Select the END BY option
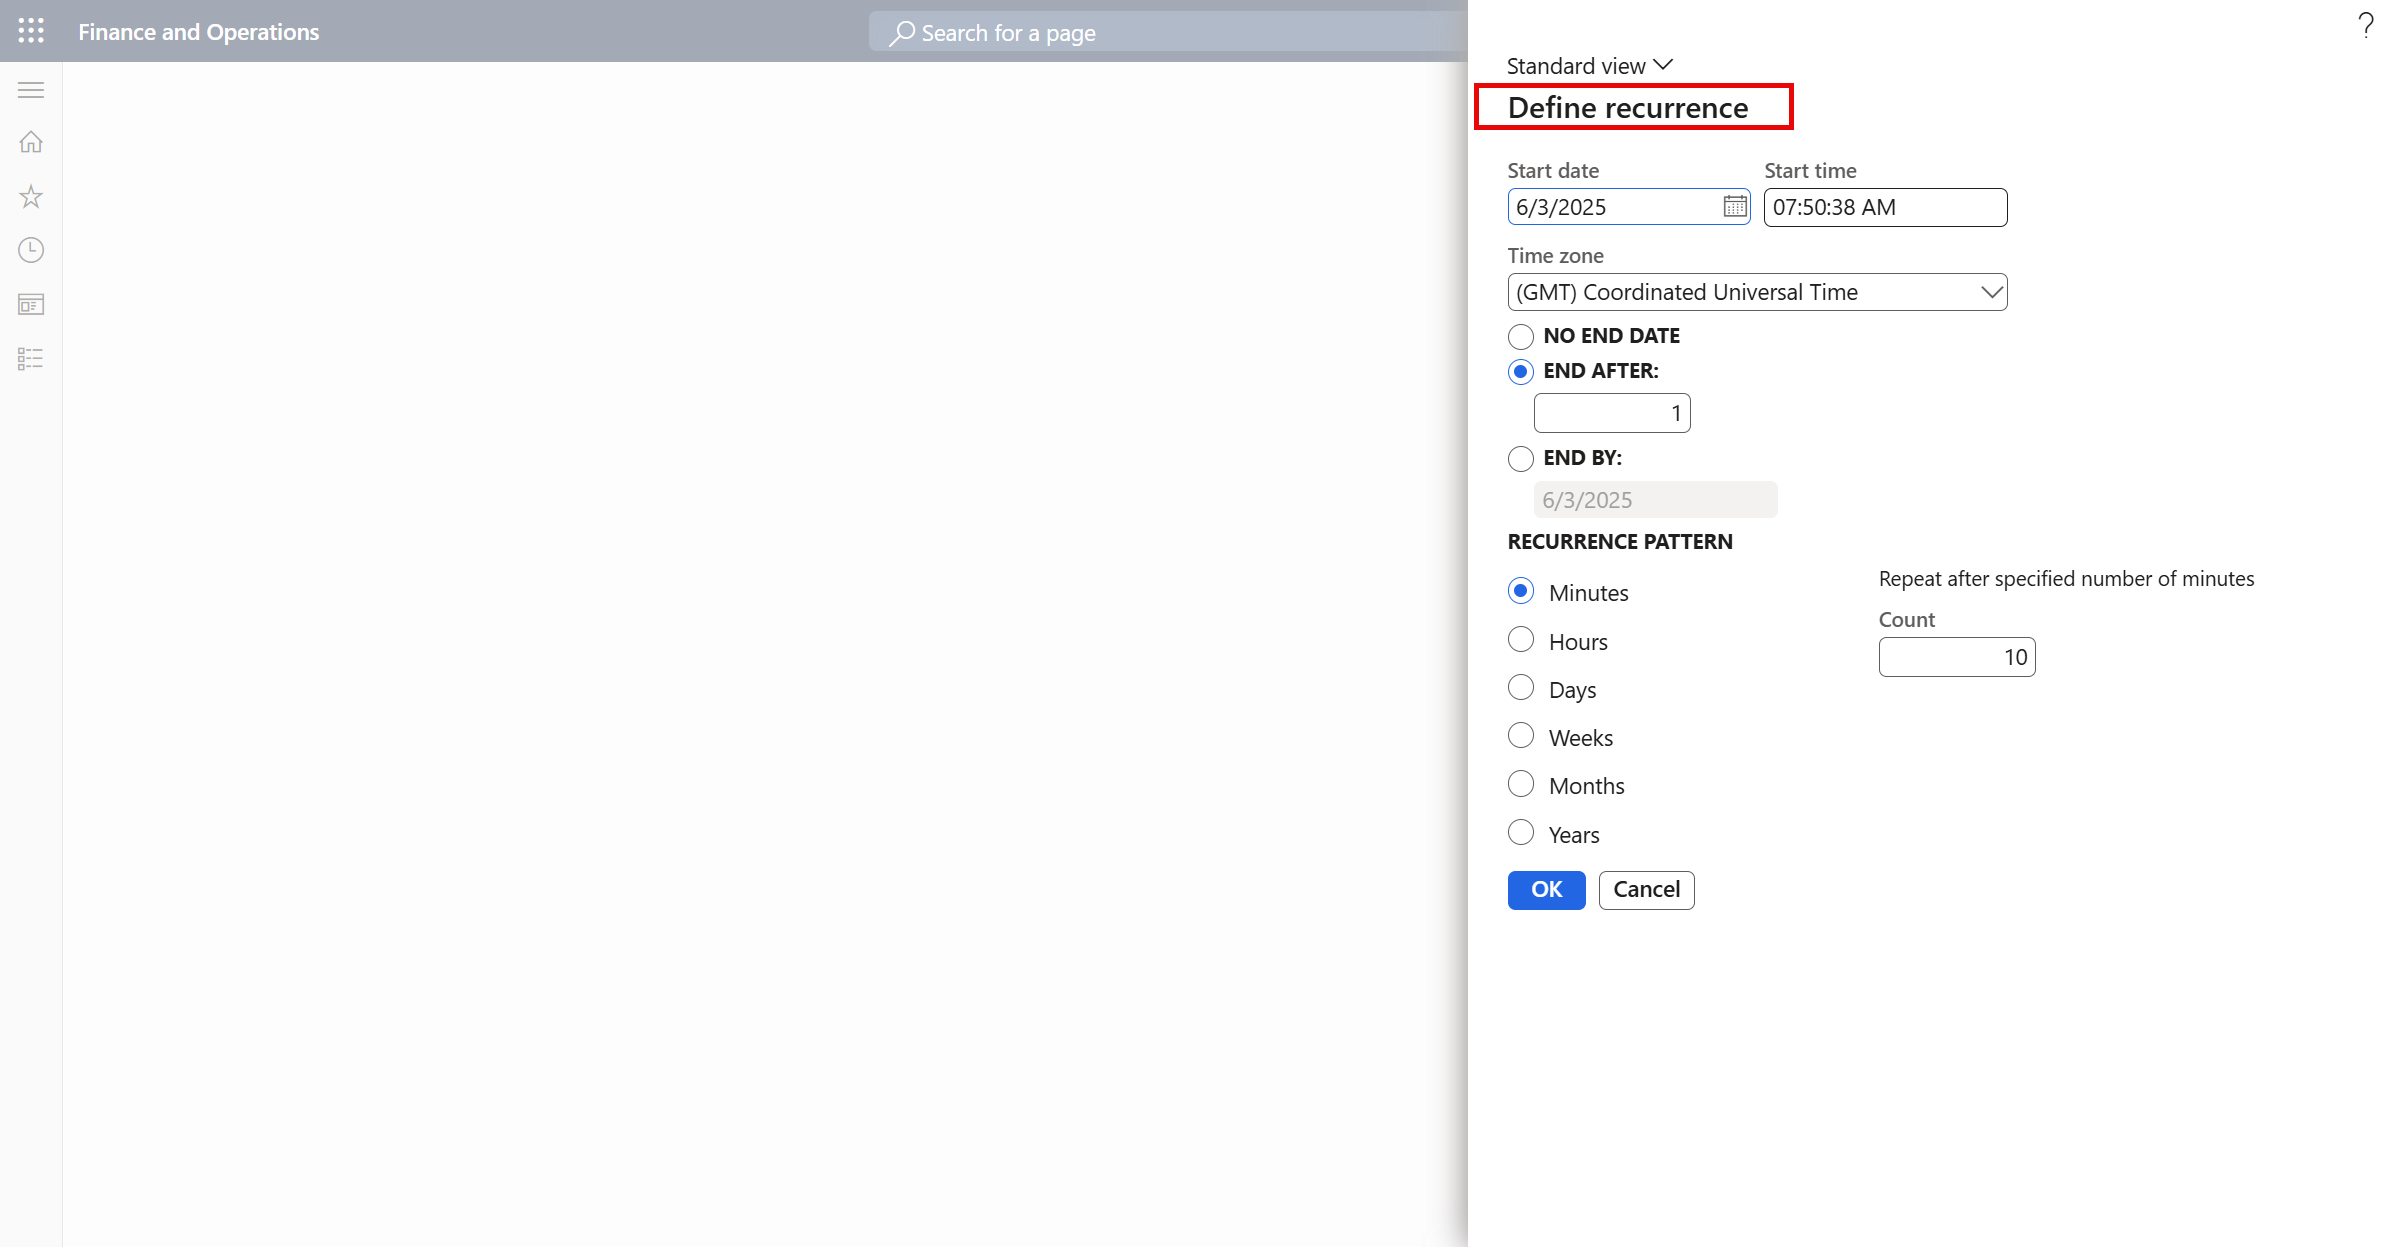The height and width of the screenshot is (1247, 2400). [1520, 458]
